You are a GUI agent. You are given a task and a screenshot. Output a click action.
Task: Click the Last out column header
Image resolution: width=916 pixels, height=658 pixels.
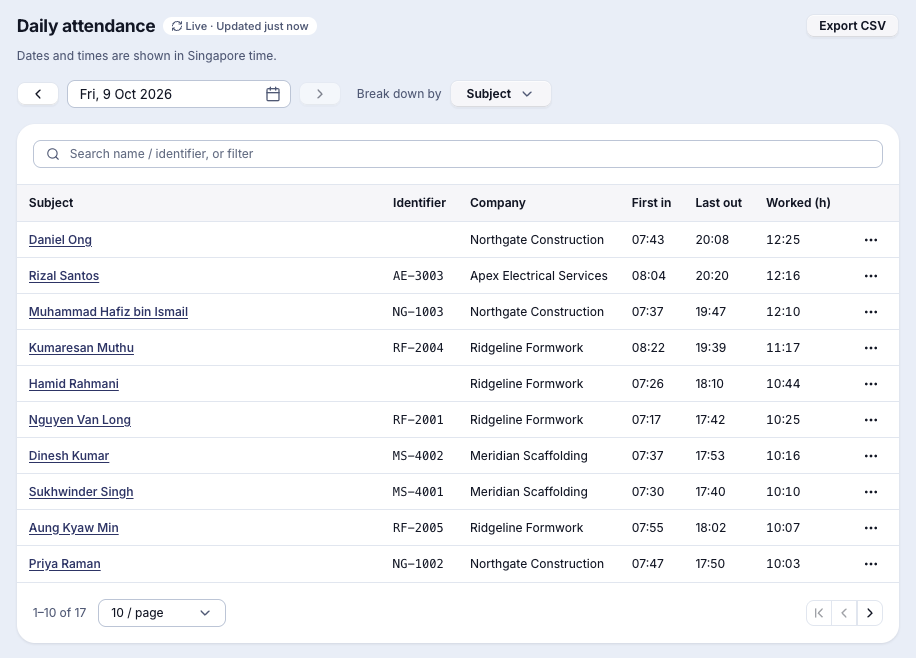(x=718, y=203)
